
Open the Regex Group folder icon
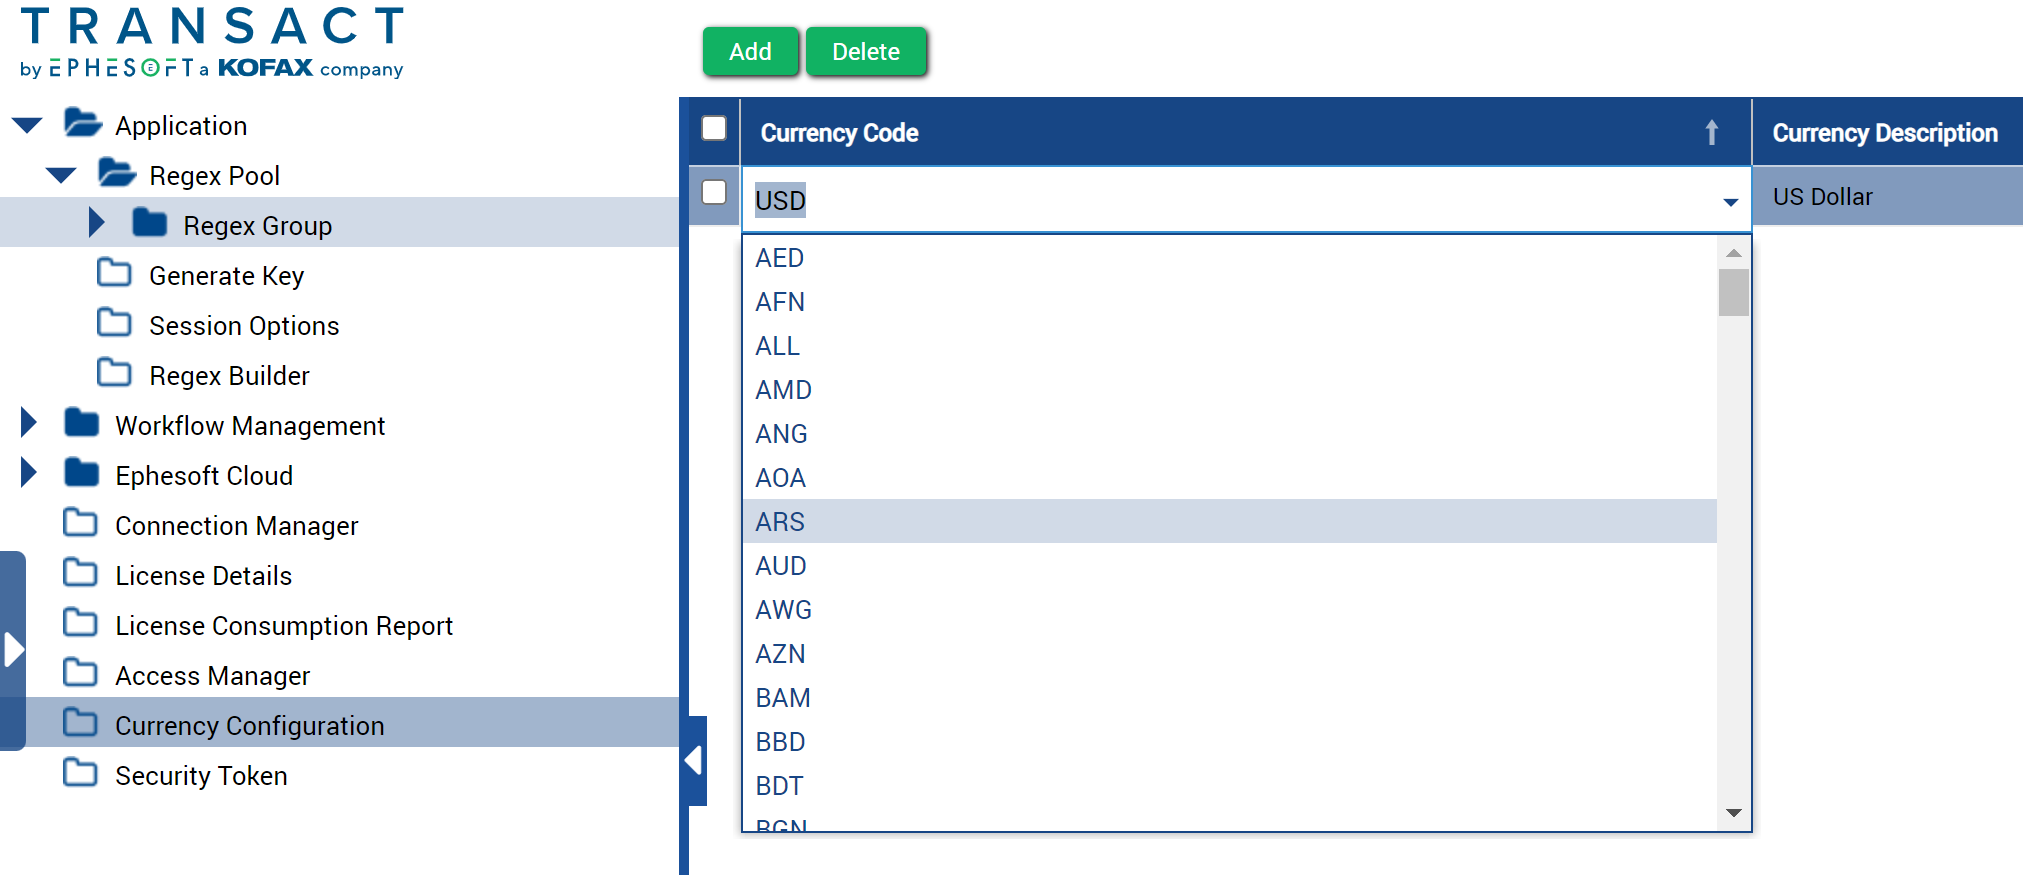click(x=152, y=224)
